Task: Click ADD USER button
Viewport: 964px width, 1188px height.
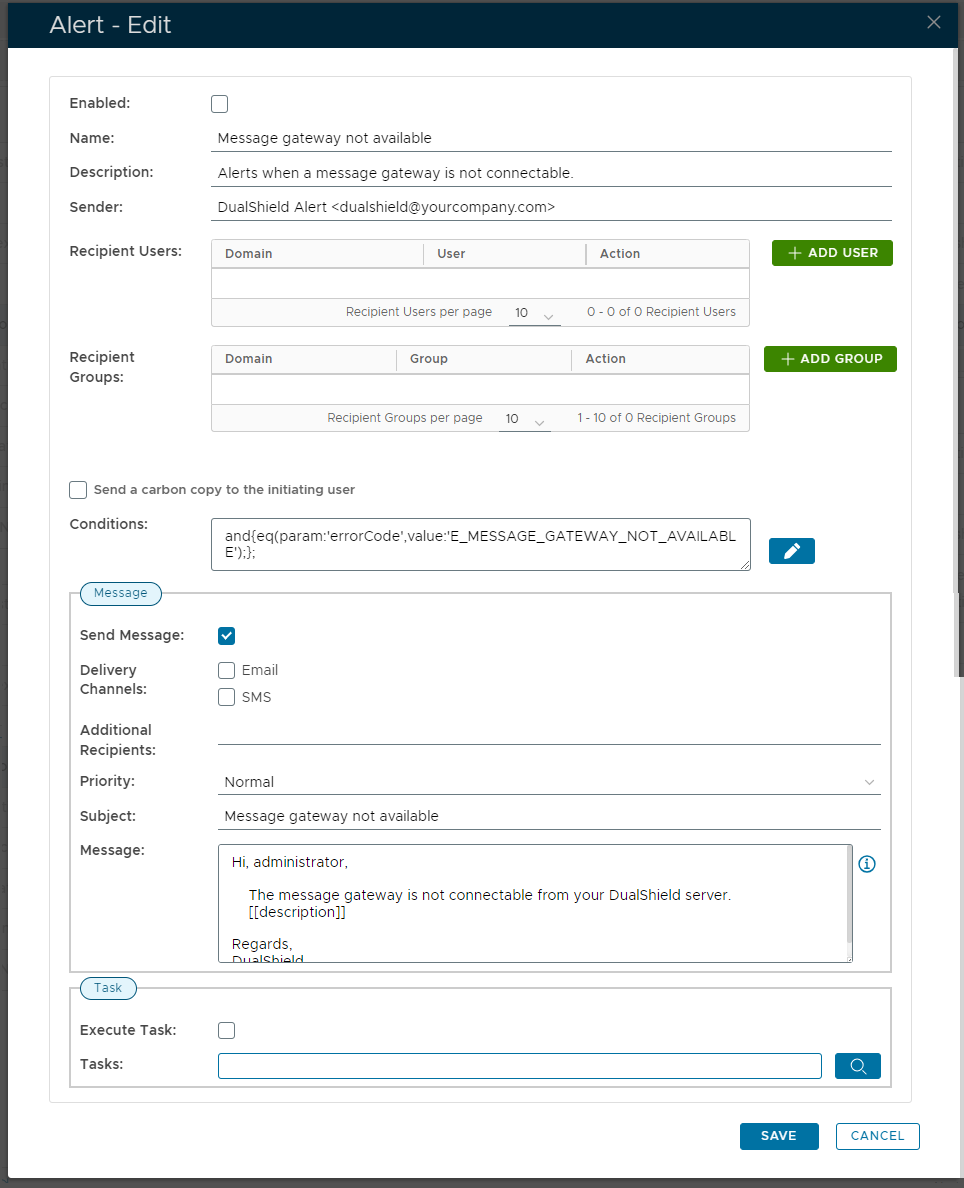Action: (832, 253)
